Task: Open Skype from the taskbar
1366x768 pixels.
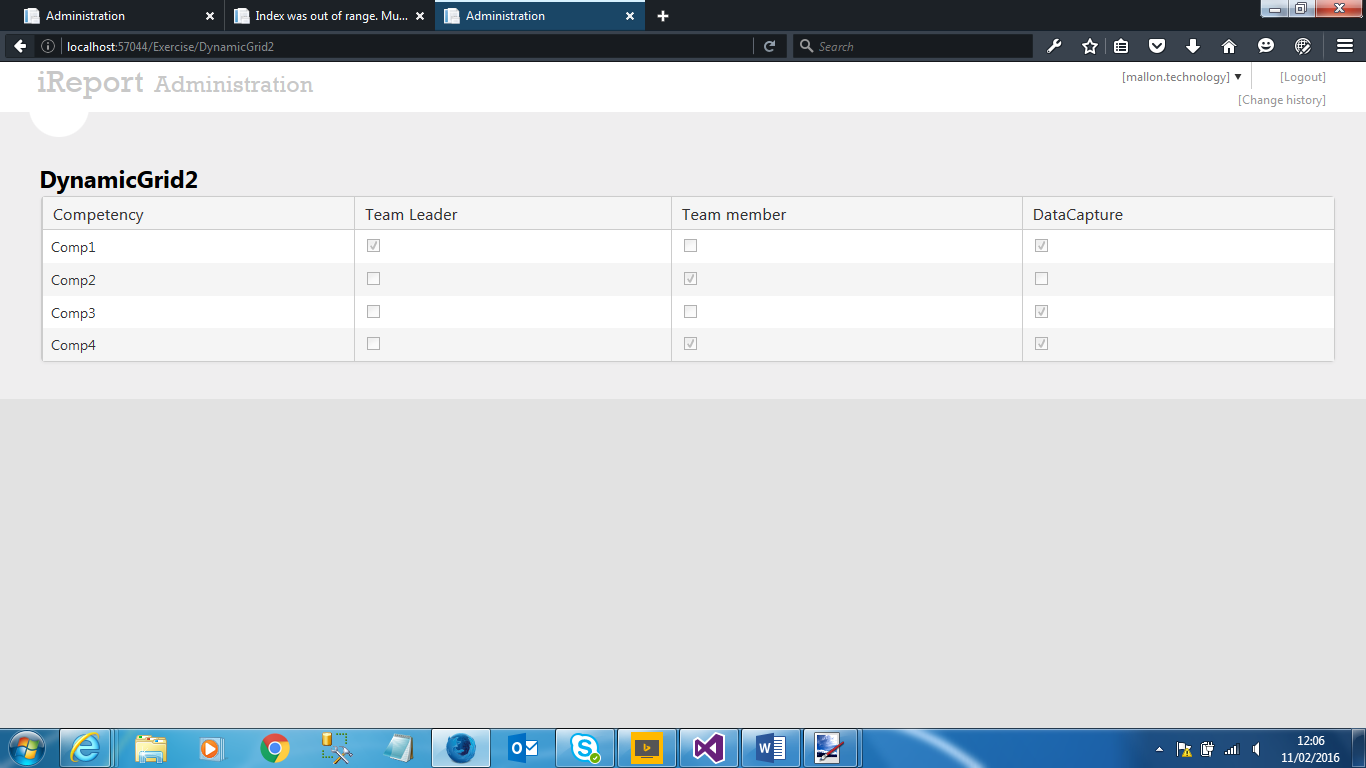Action: [585, 748]
